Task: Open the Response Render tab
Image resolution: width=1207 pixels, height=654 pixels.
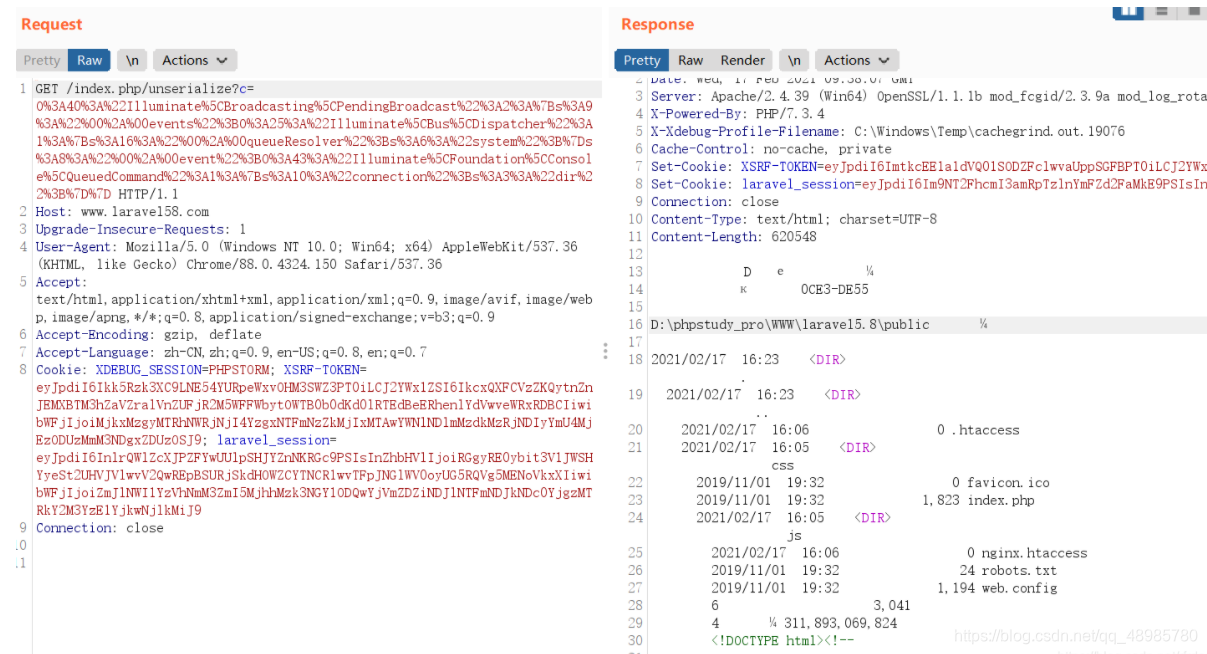Action: [x=743, y=60]
